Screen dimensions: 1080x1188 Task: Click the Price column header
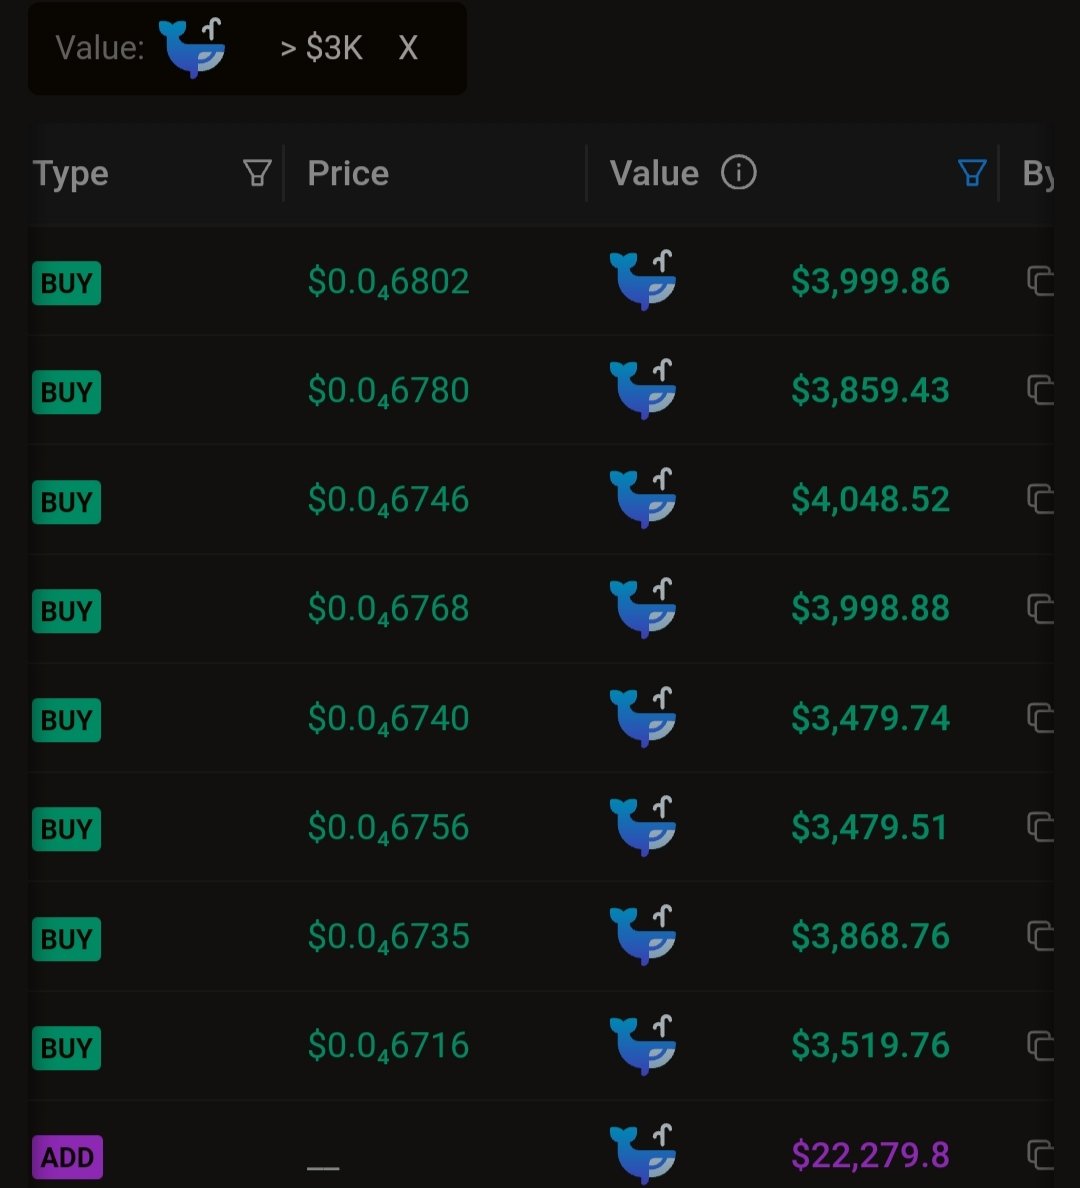pos(347,173)
